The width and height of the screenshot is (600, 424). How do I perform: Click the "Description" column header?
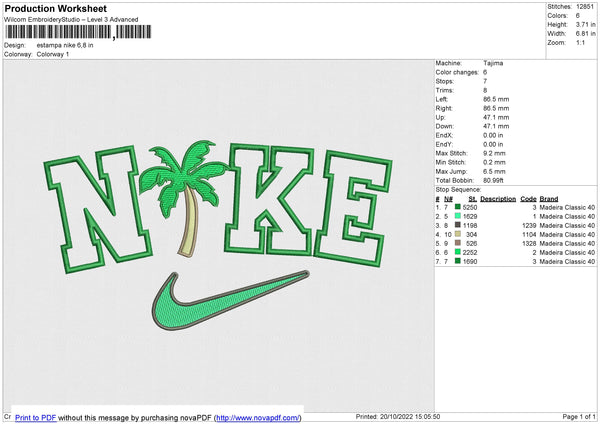pyautogui.click(x=498, y=199)
